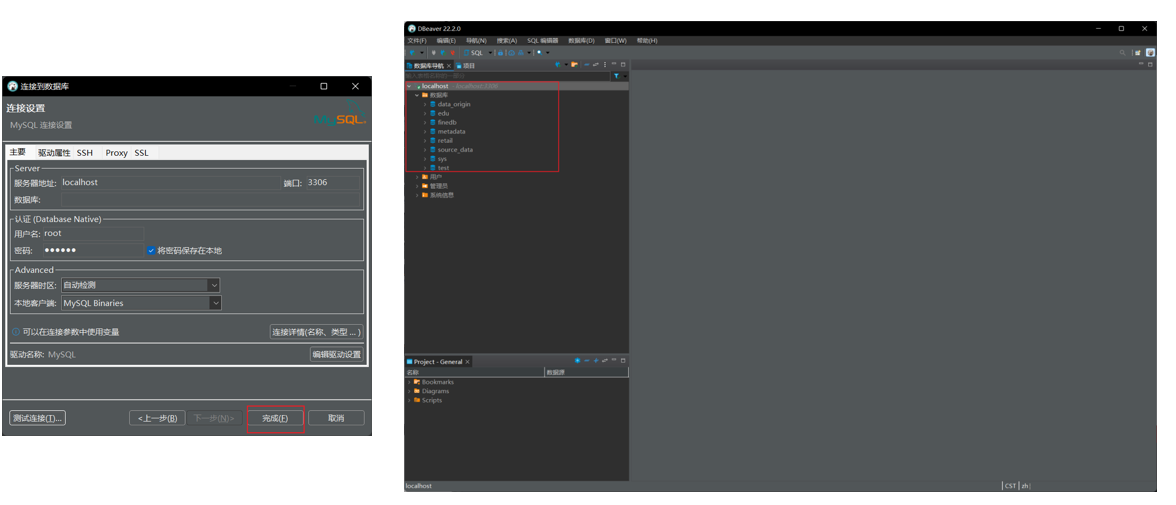The image size is (1176, 505).
Task: Click the search icon at DBeaver toolbar right end
Action: [x=1122, y=53]
